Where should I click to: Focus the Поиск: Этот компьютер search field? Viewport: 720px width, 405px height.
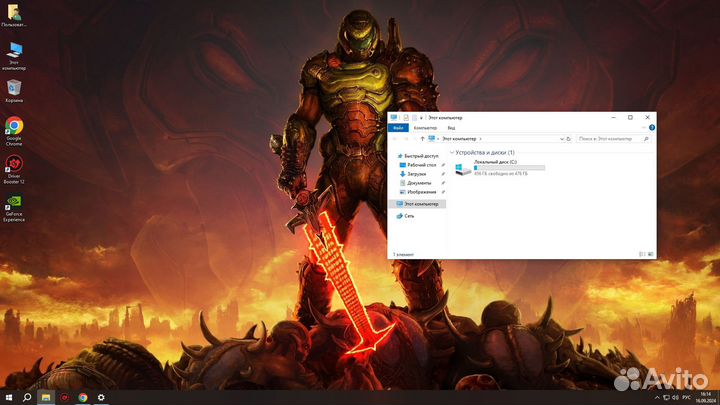[613, 139]
